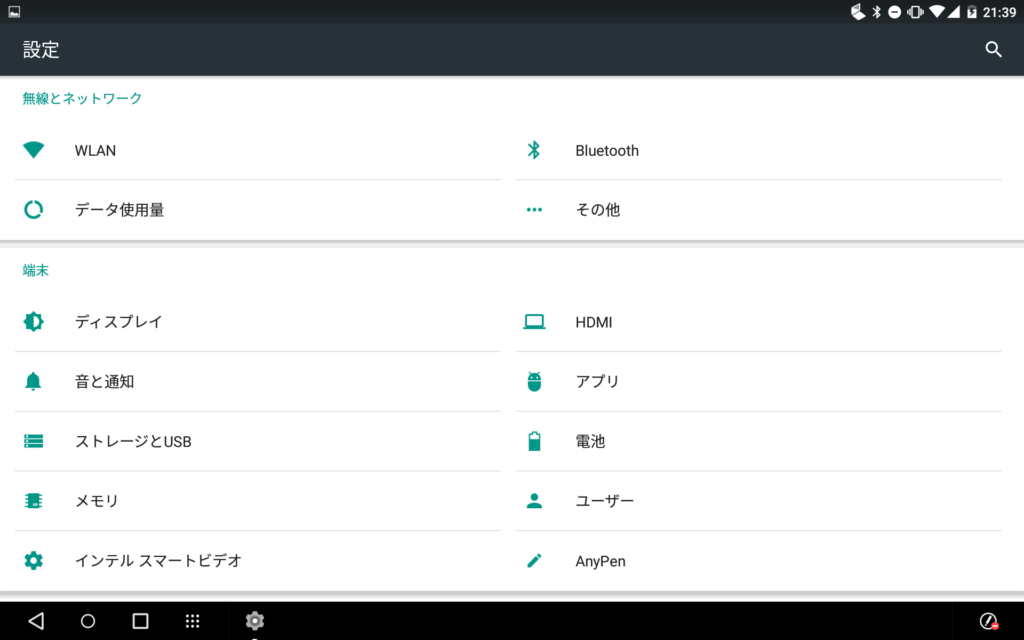1024x640 pixels.
Task: Tap the ユーザー person icon
Action: [x=534, y=501]
